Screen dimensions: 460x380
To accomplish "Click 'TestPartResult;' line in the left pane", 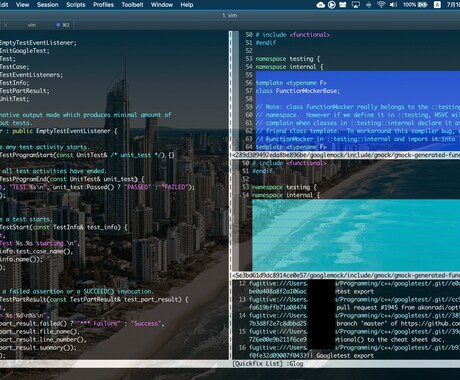I will click(25, 91).
